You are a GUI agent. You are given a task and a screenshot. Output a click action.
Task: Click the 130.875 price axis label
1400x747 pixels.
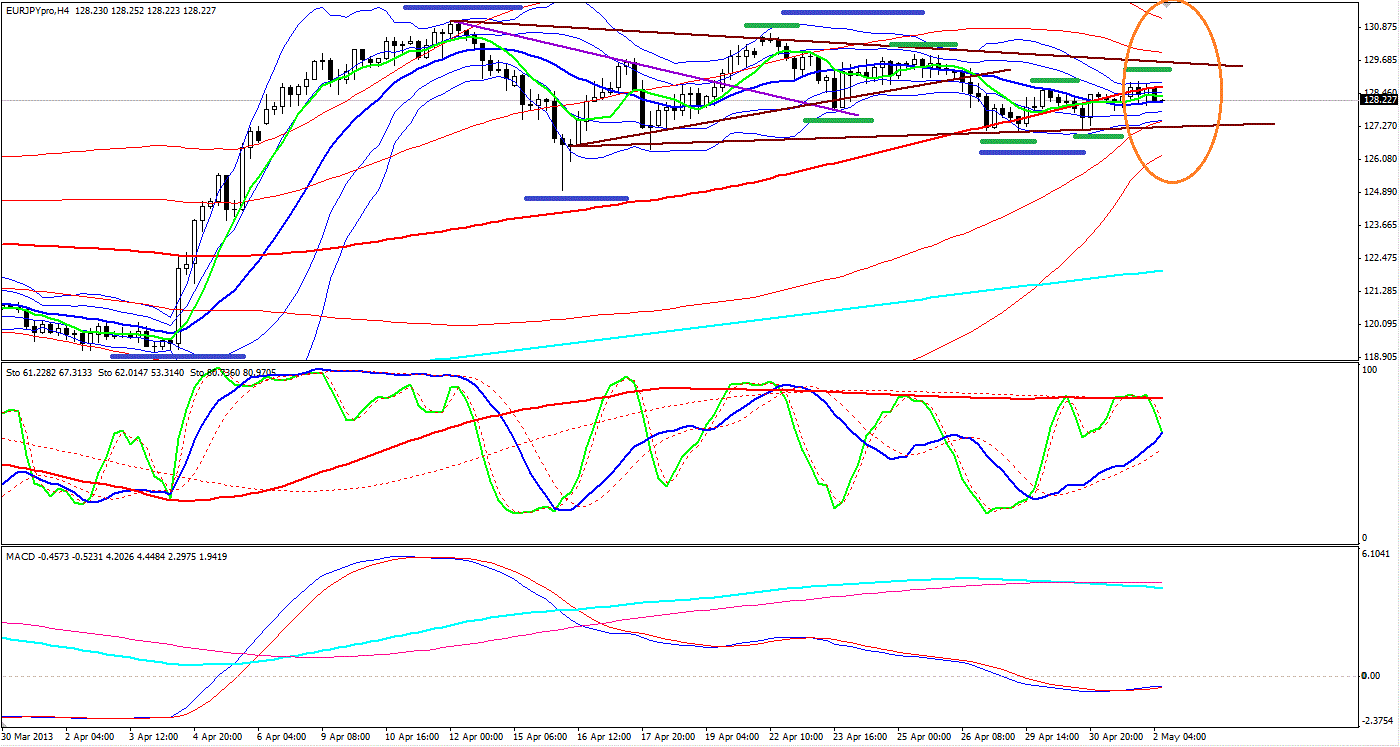(1380, 27)
